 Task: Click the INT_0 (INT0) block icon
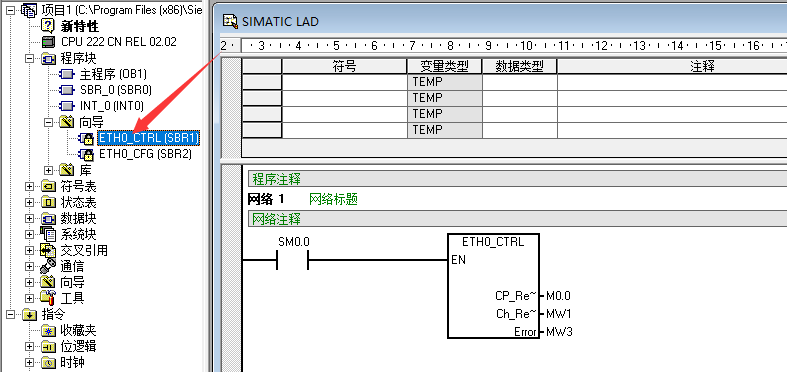[x=67, y=106]
